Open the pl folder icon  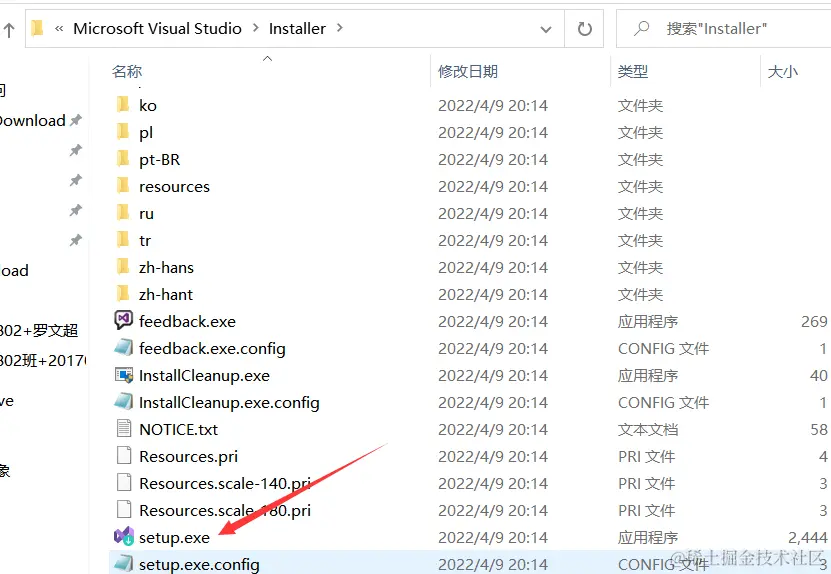pyautogui.click(x=123, y=131)
